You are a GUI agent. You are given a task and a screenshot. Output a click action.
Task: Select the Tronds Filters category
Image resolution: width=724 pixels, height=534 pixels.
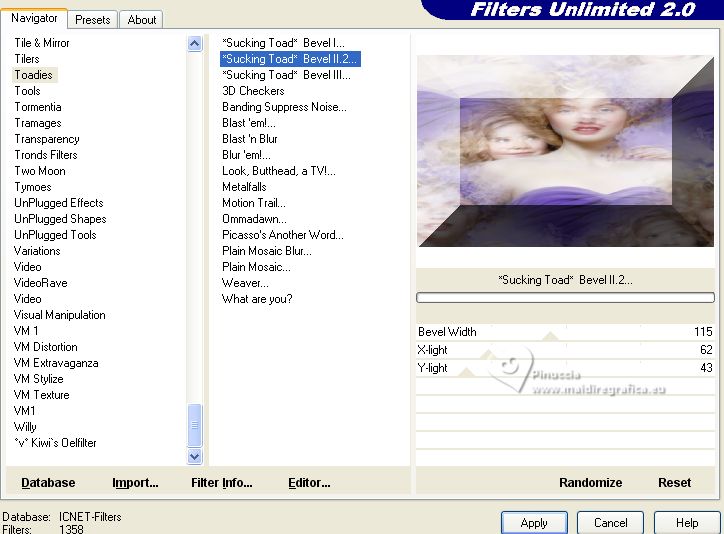coord(46,155)
